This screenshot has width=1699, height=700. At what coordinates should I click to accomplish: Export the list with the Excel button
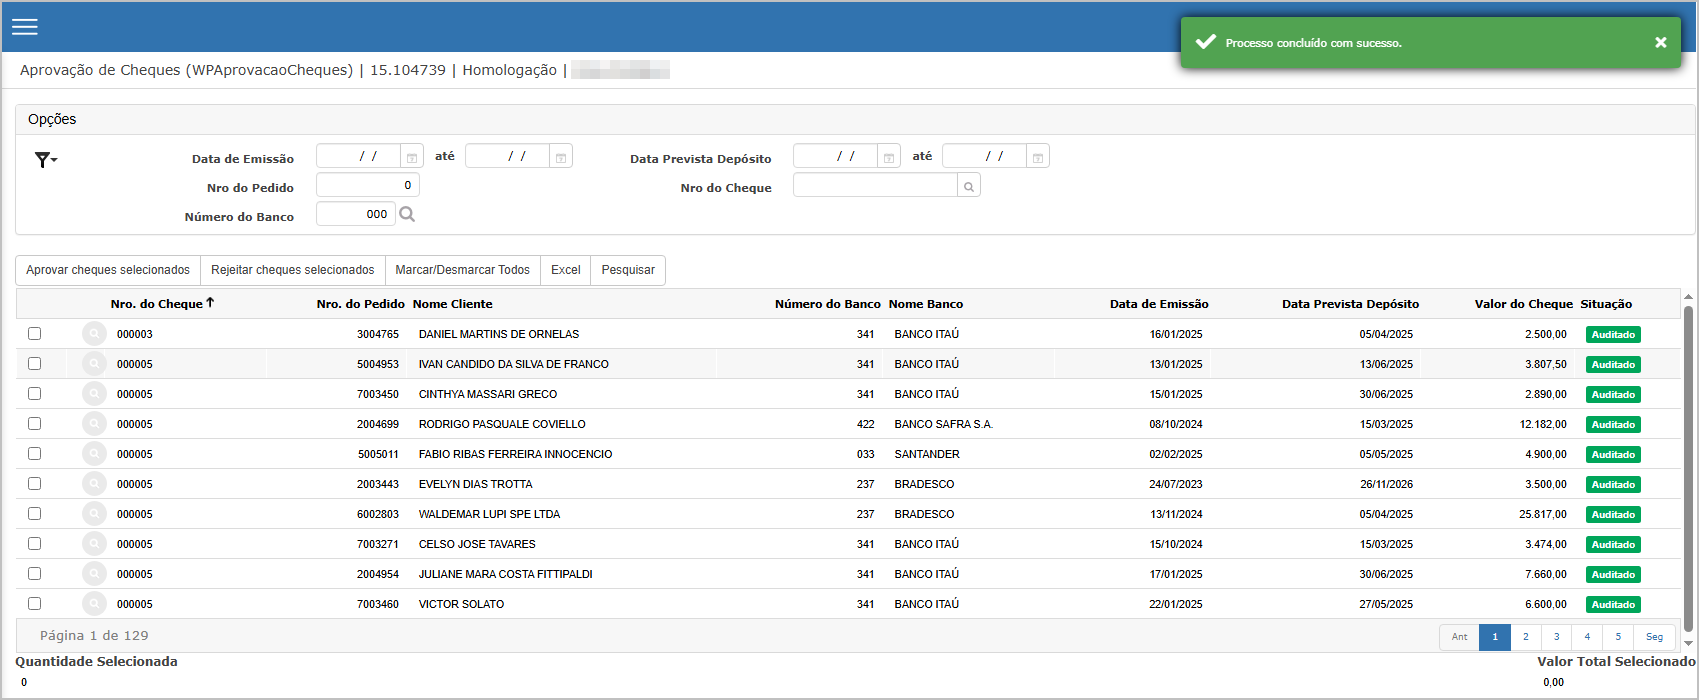tap(566, 270)
